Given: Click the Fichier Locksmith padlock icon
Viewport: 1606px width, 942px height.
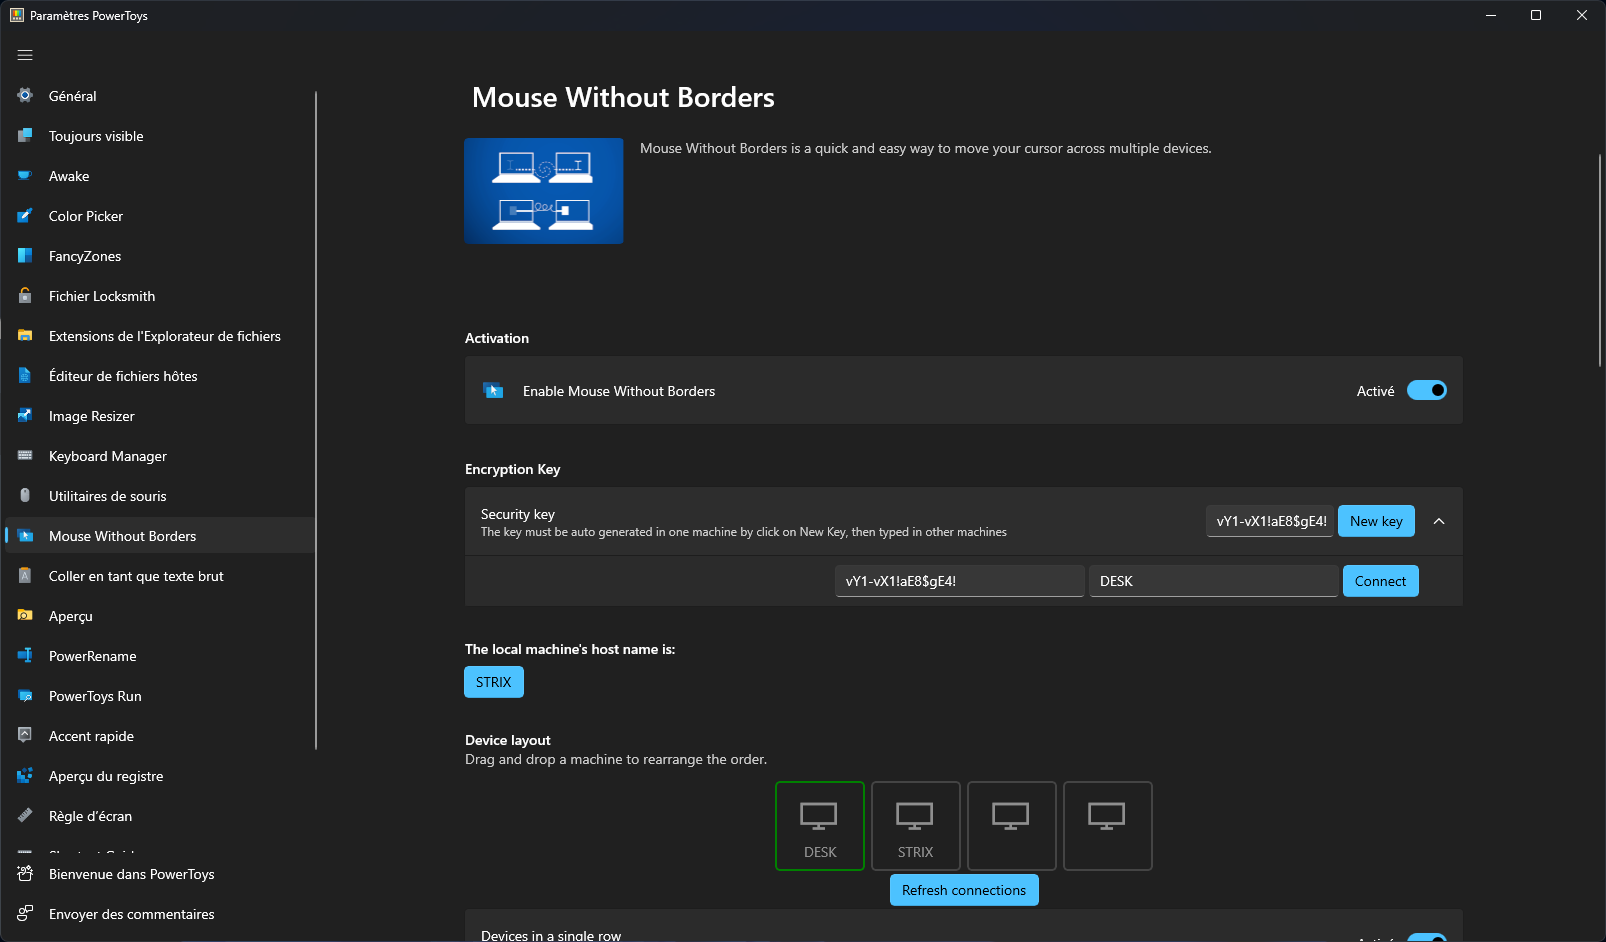Looking at the screenshot, I should 25,295.
